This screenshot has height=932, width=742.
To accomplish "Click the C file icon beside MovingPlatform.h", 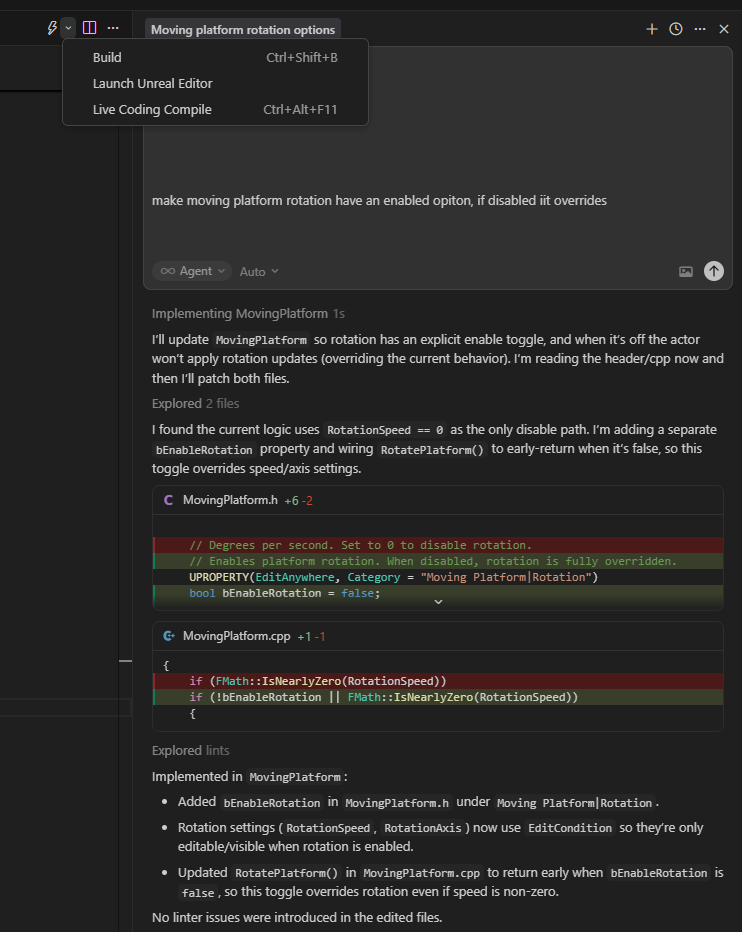I will tap(167, 499).
